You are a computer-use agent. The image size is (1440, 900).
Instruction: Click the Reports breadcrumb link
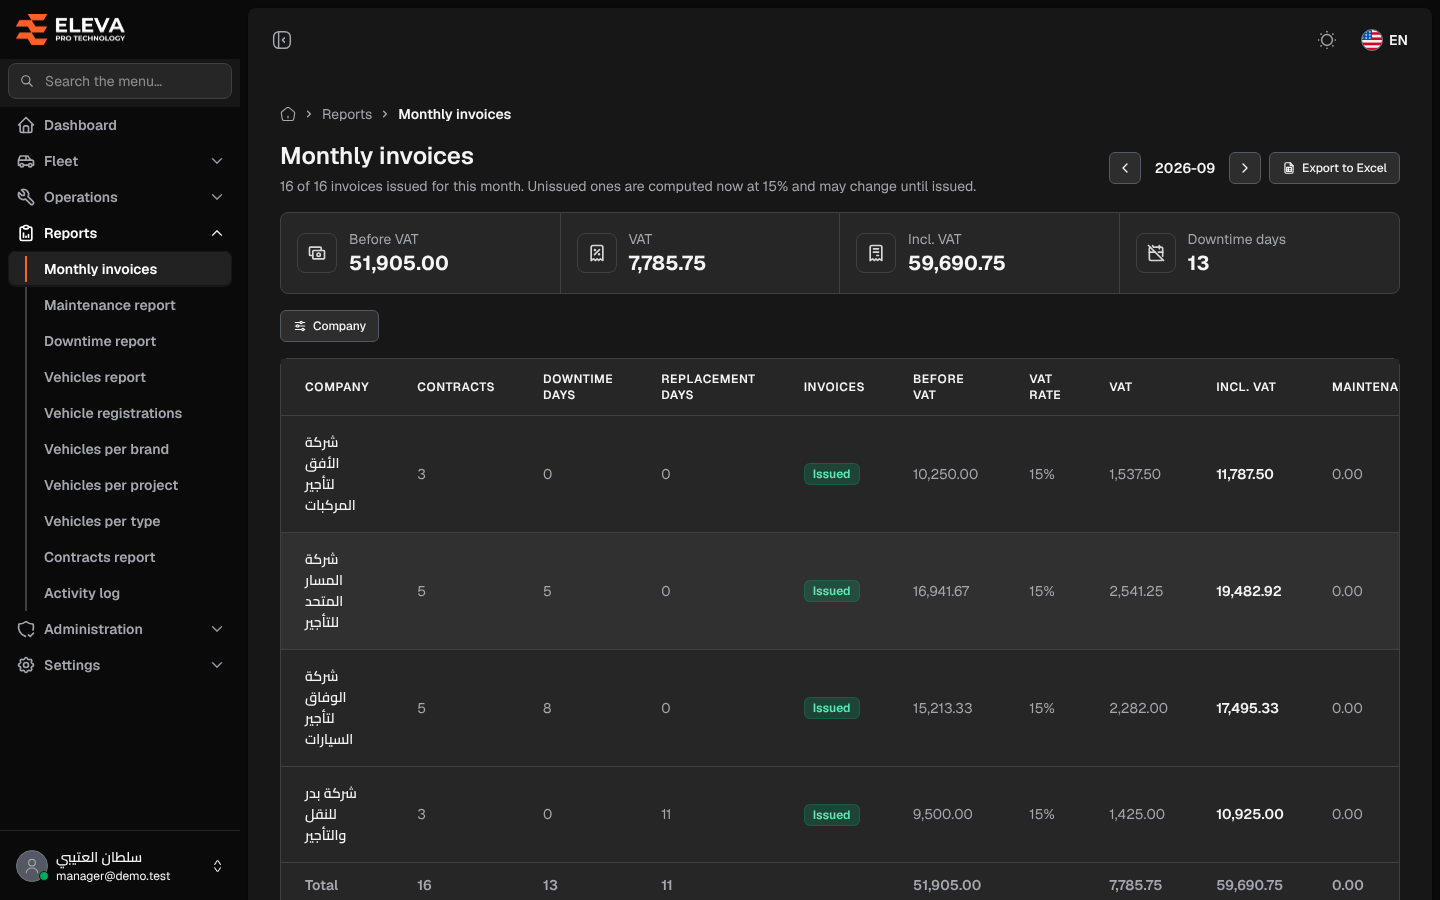pyautogui.click(x=347, y=114)
